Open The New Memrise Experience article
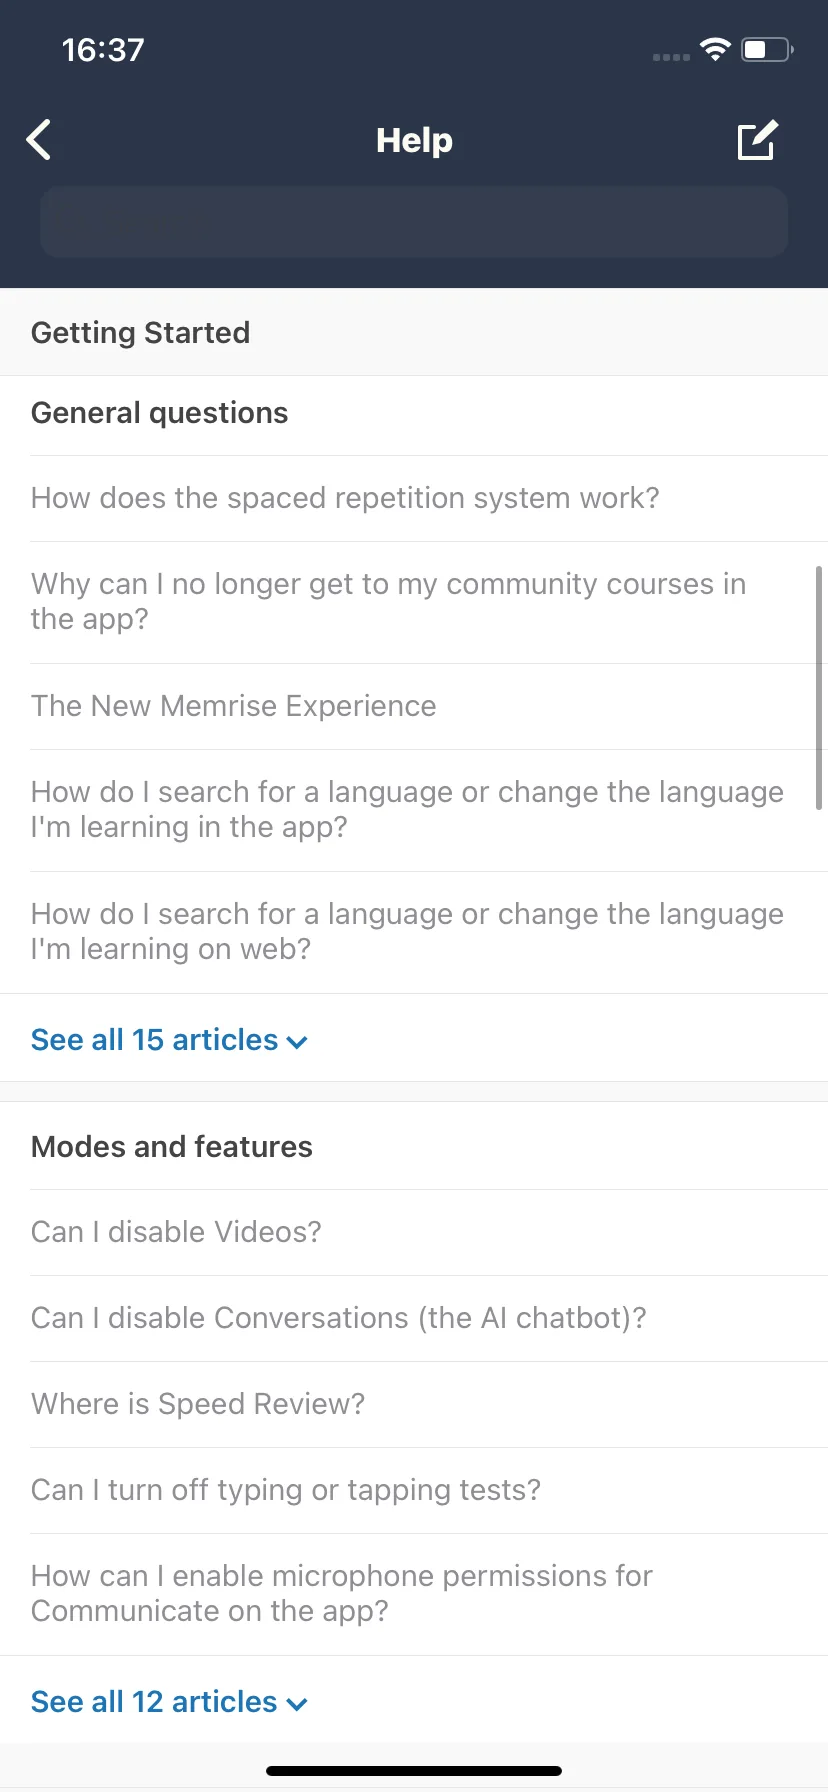Screen dimensions: 828x1792 [234, 706]
